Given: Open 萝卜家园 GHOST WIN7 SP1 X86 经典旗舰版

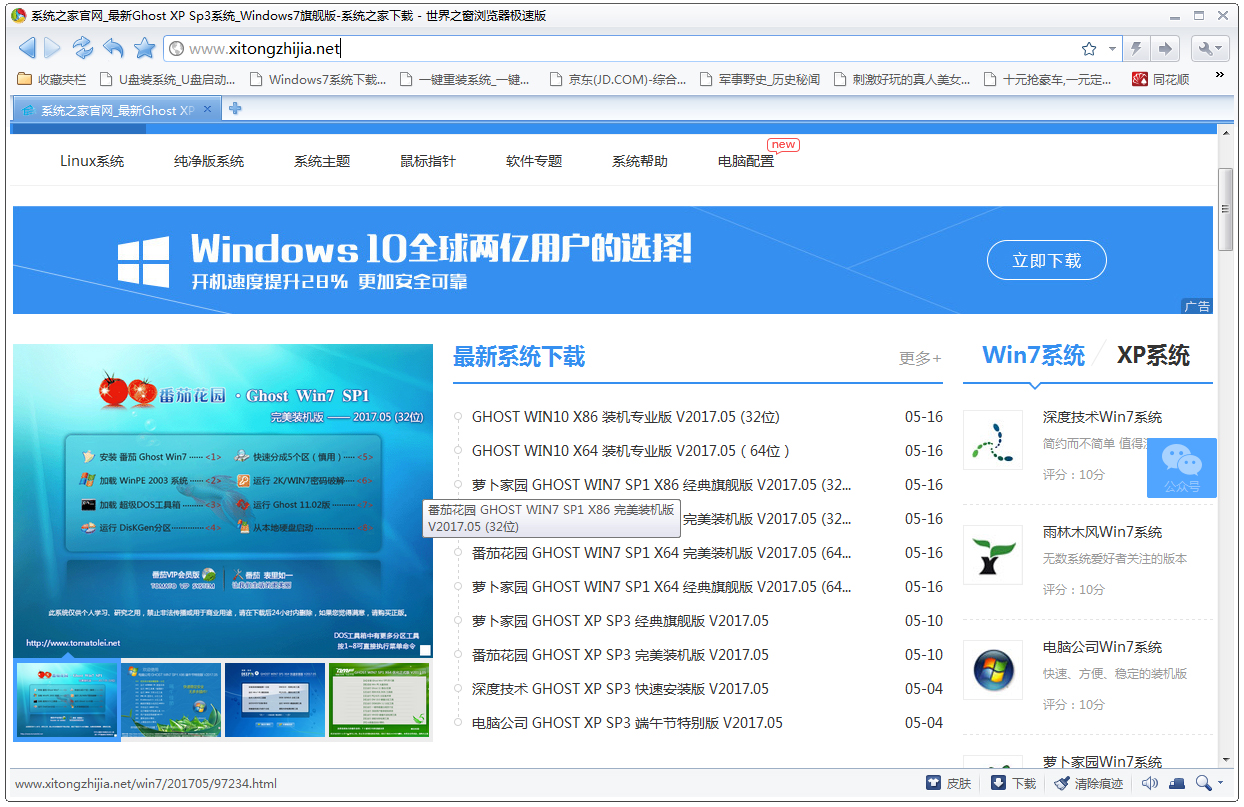Looking at the screenshot, I should coord(662,485).
